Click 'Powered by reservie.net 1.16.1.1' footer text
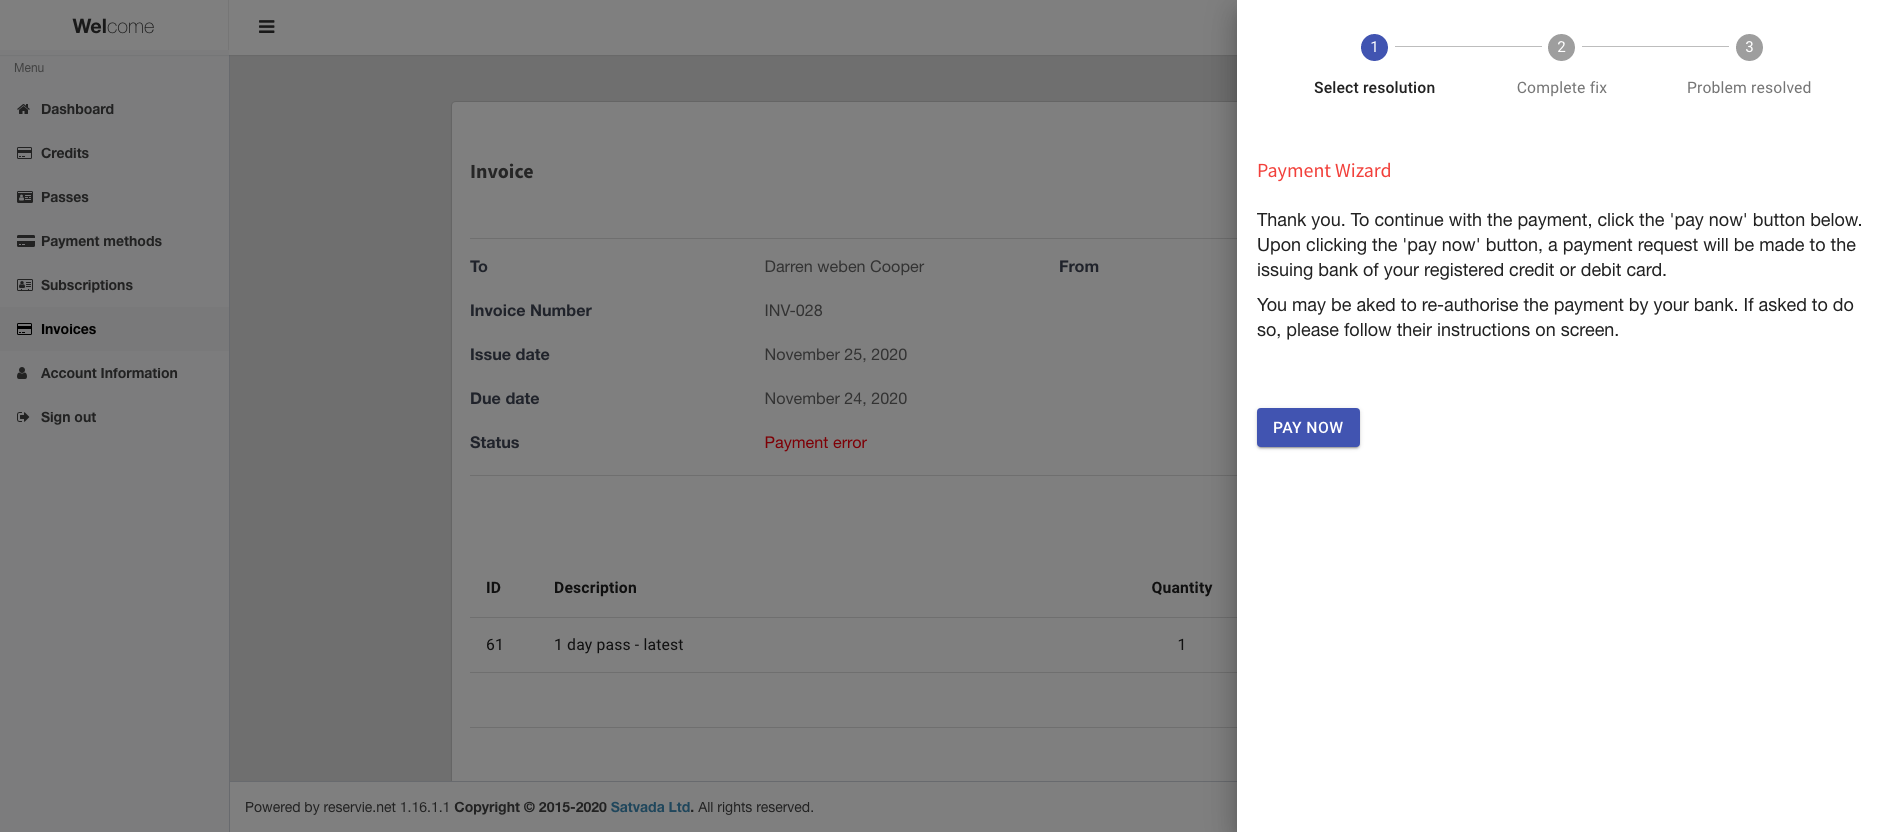 pos(347,807)
